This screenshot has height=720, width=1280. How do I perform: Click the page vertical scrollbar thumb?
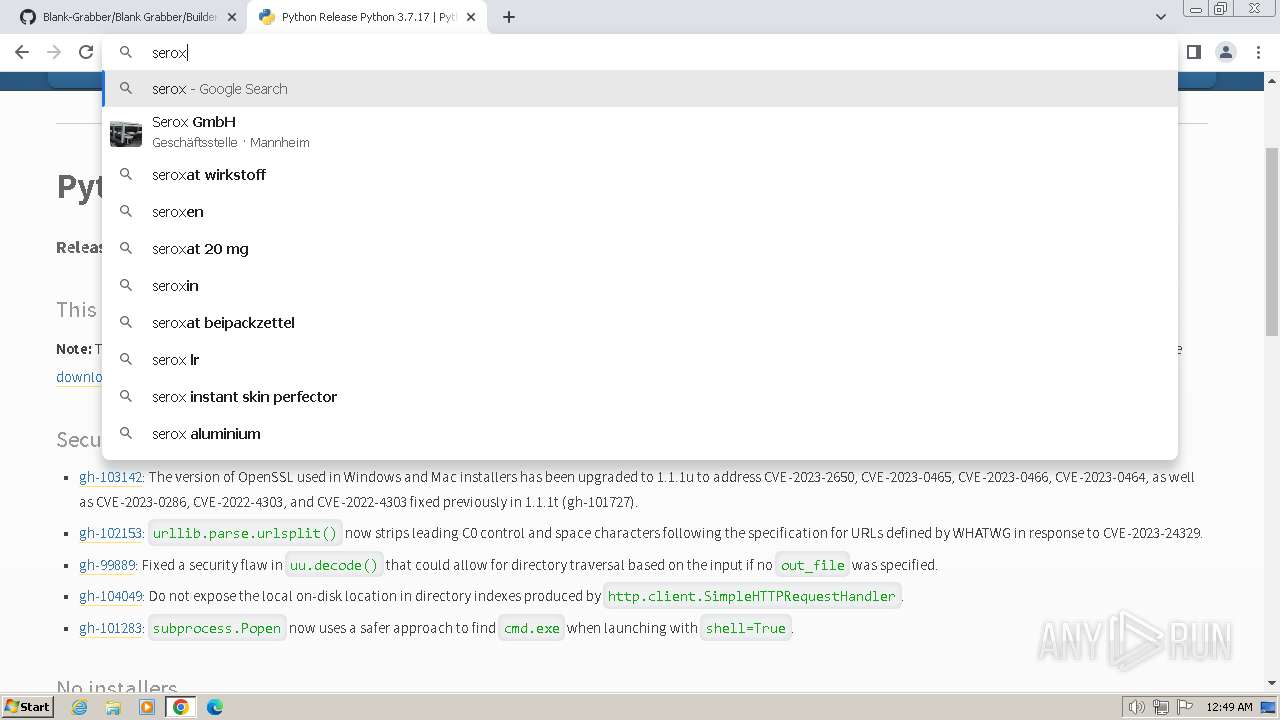tap(1272, 240)
